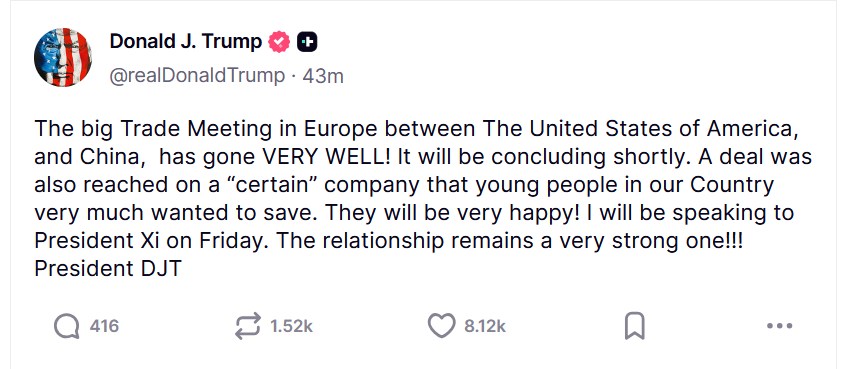This screenshot has width=846, height=369.
Task: Open Donald J. Trump's profile avatar
Action: point(63,57)
